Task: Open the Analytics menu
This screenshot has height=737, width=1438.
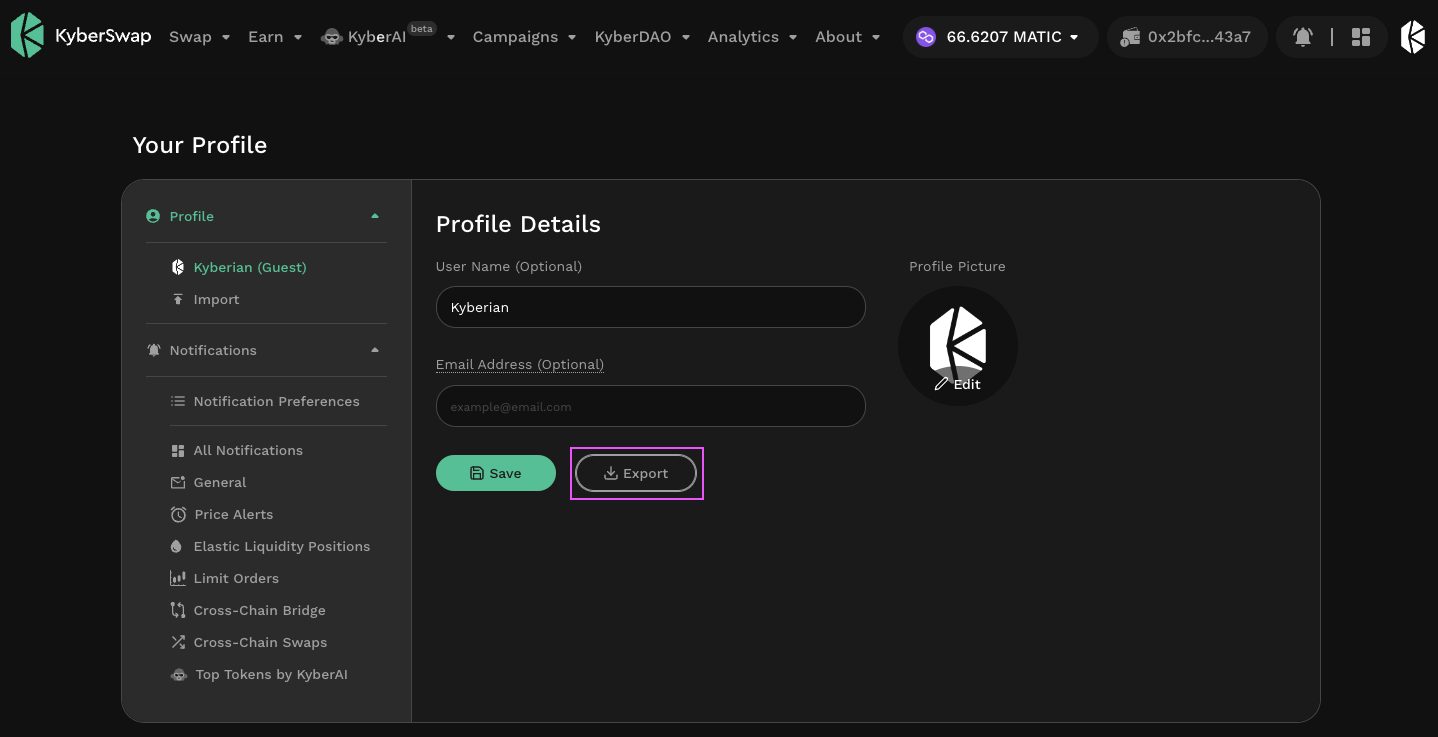Action: coord(752,37)
